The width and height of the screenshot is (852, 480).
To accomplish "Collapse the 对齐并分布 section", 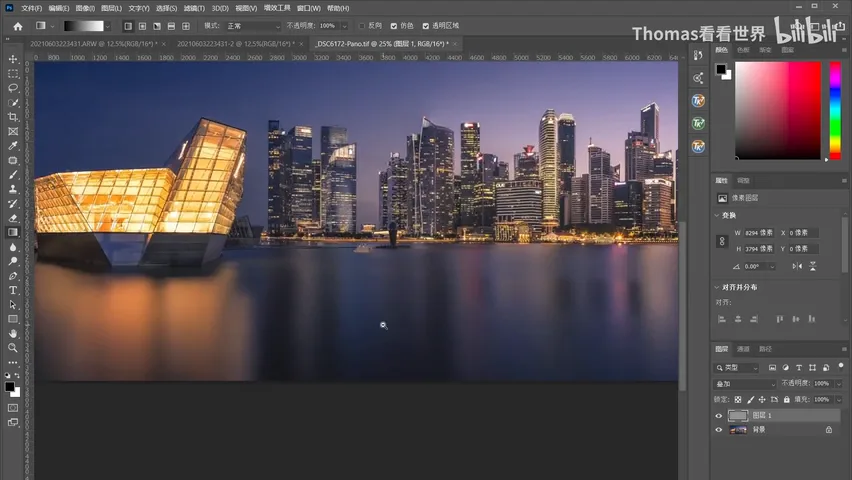I will click(717, 287).
